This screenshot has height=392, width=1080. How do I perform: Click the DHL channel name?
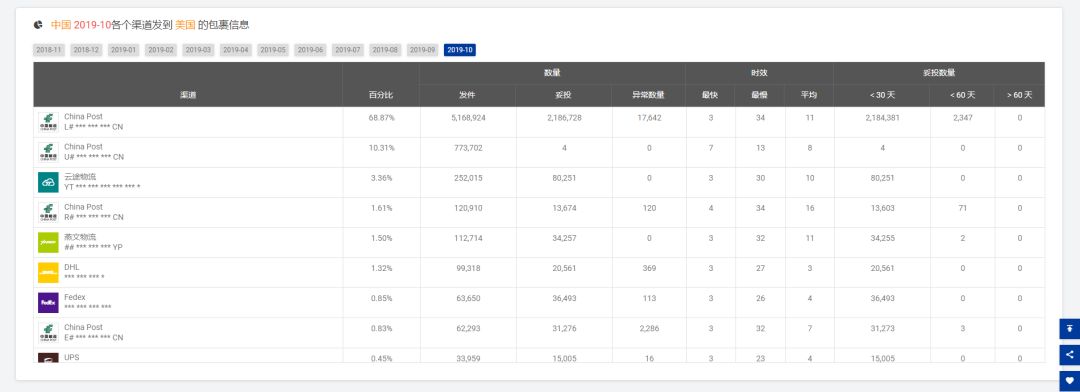click(x=72, y=267)
